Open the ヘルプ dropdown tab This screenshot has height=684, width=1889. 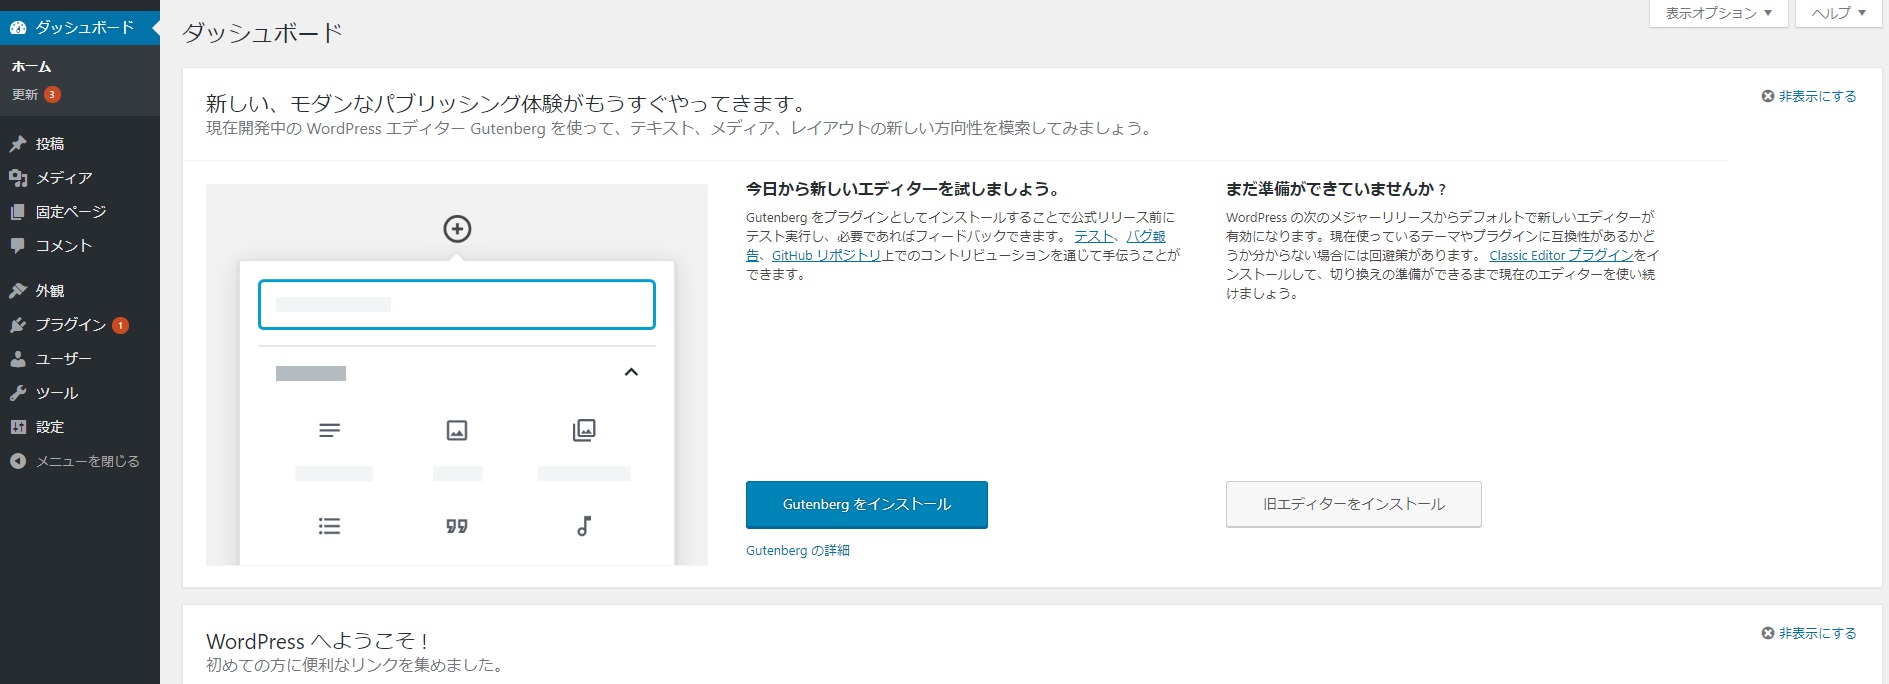pos(1839,13)
